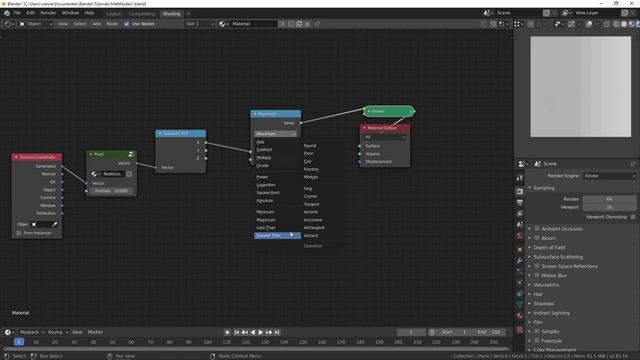This screenshot has height=360, width=640.
Task: Open the Modifiers wrench tab icon
Action: pyautogui.click(x=520, y=260)
